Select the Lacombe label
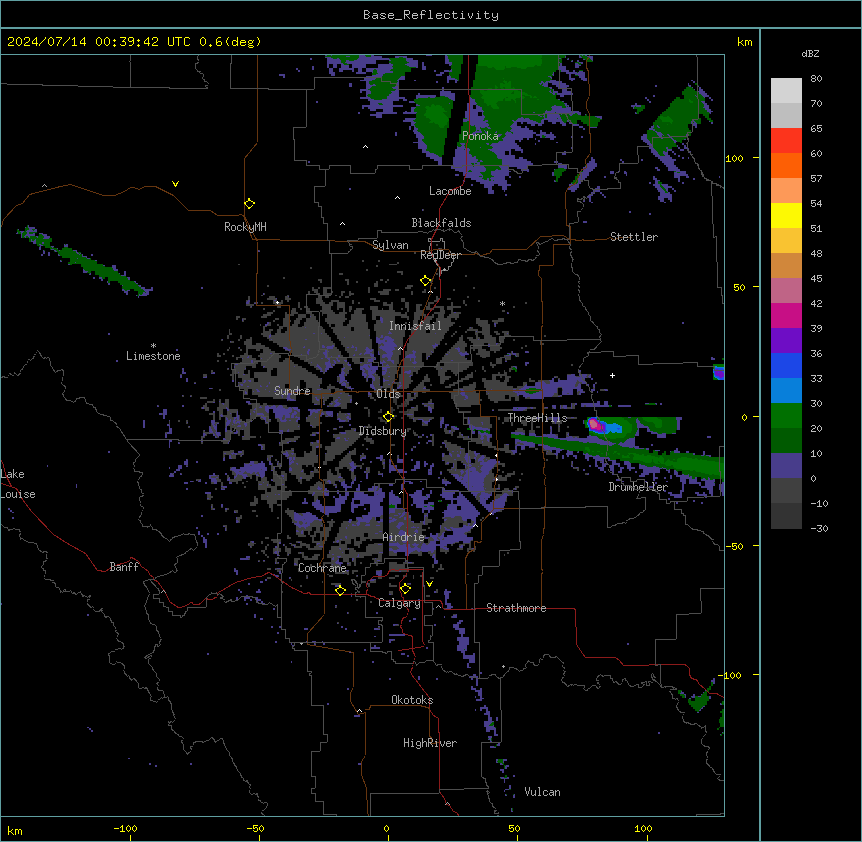The image size is (862, 842). pyautogui.click(x=450, y=191)
